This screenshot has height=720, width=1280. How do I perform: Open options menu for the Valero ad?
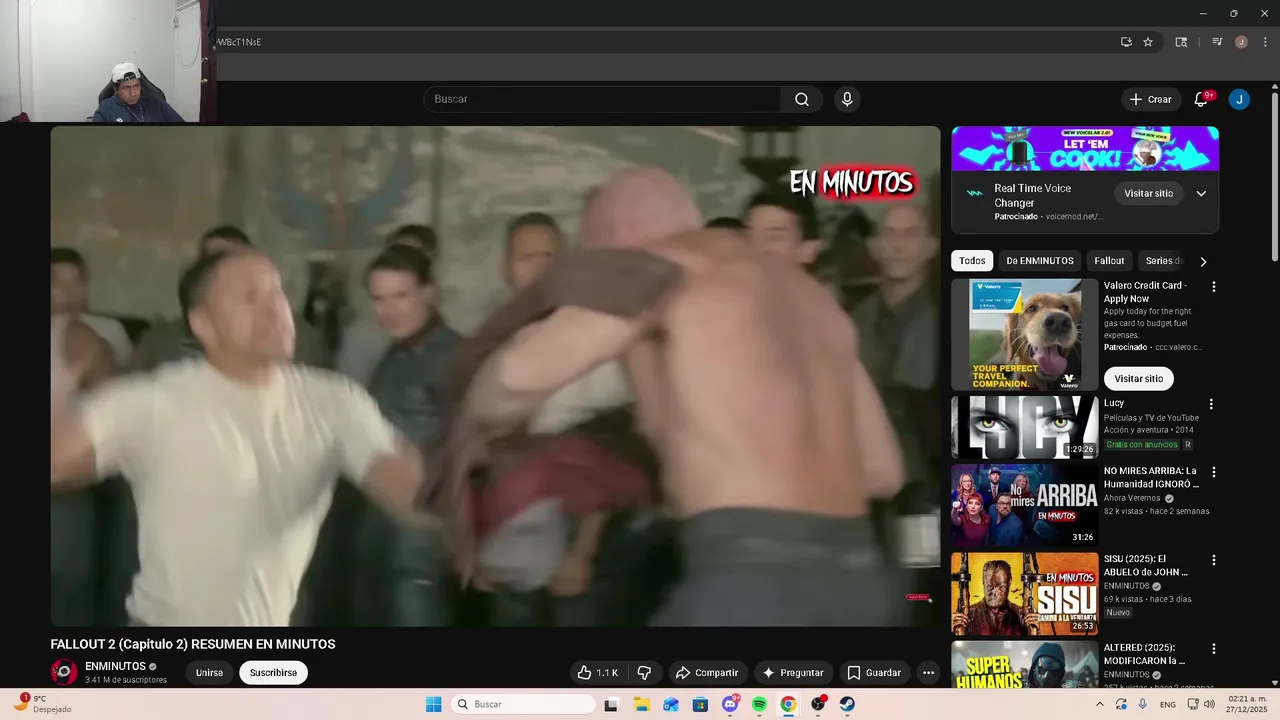pyautogui.click(x=1214, y=287)
